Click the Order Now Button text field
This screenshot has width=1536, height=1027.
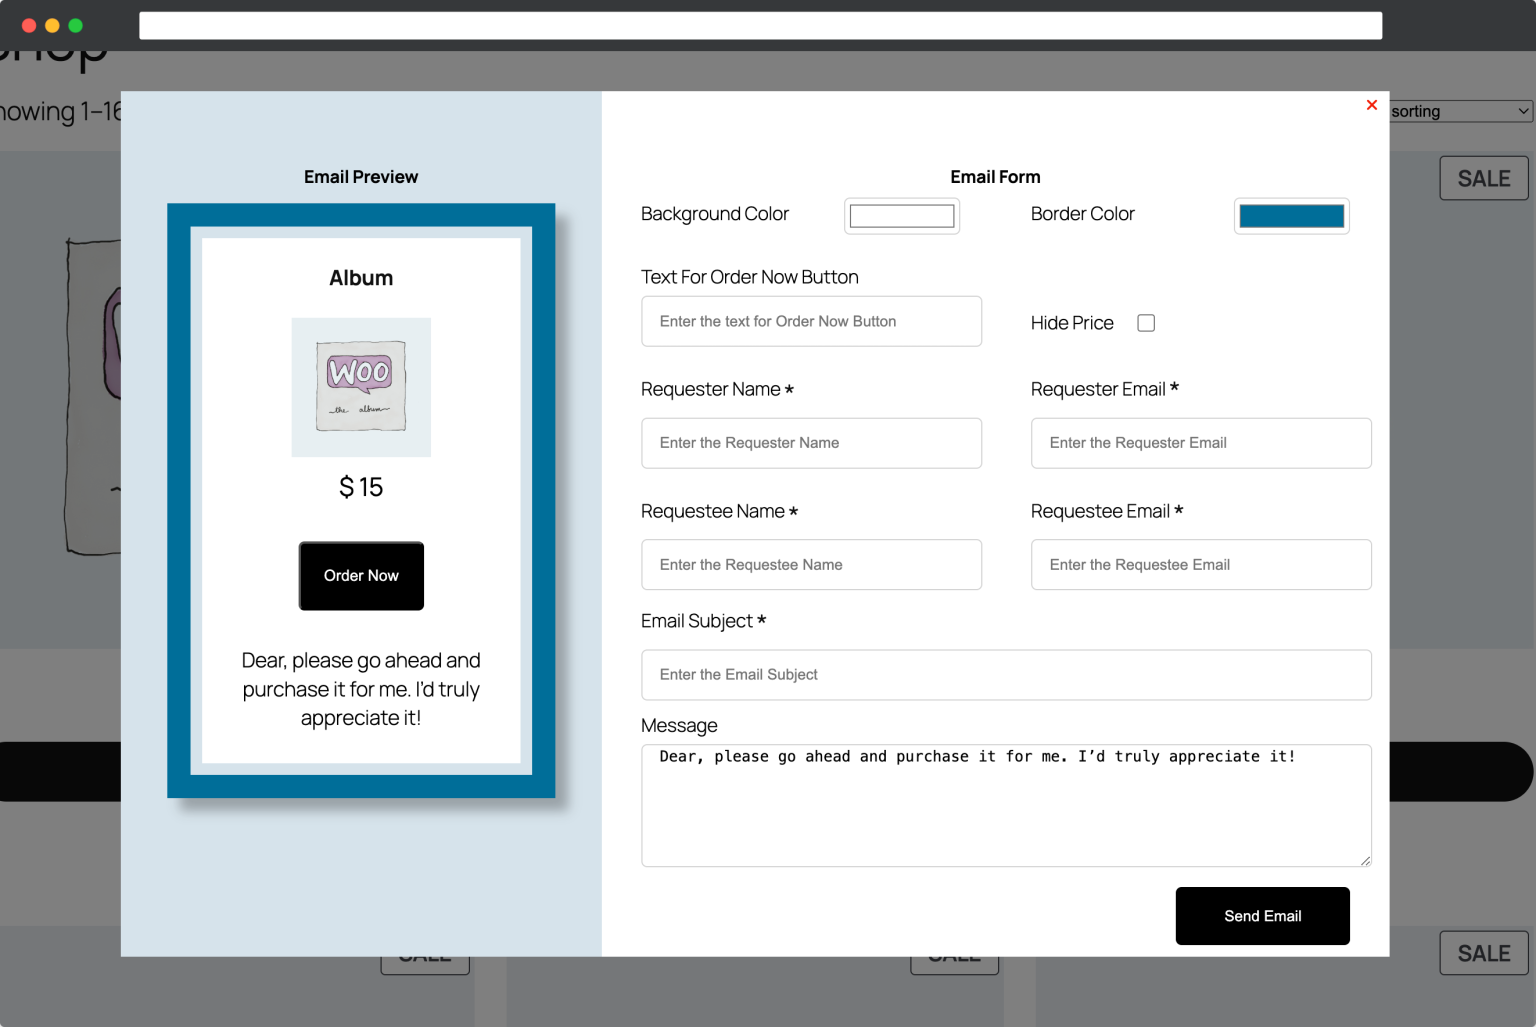tap(811, 321)
